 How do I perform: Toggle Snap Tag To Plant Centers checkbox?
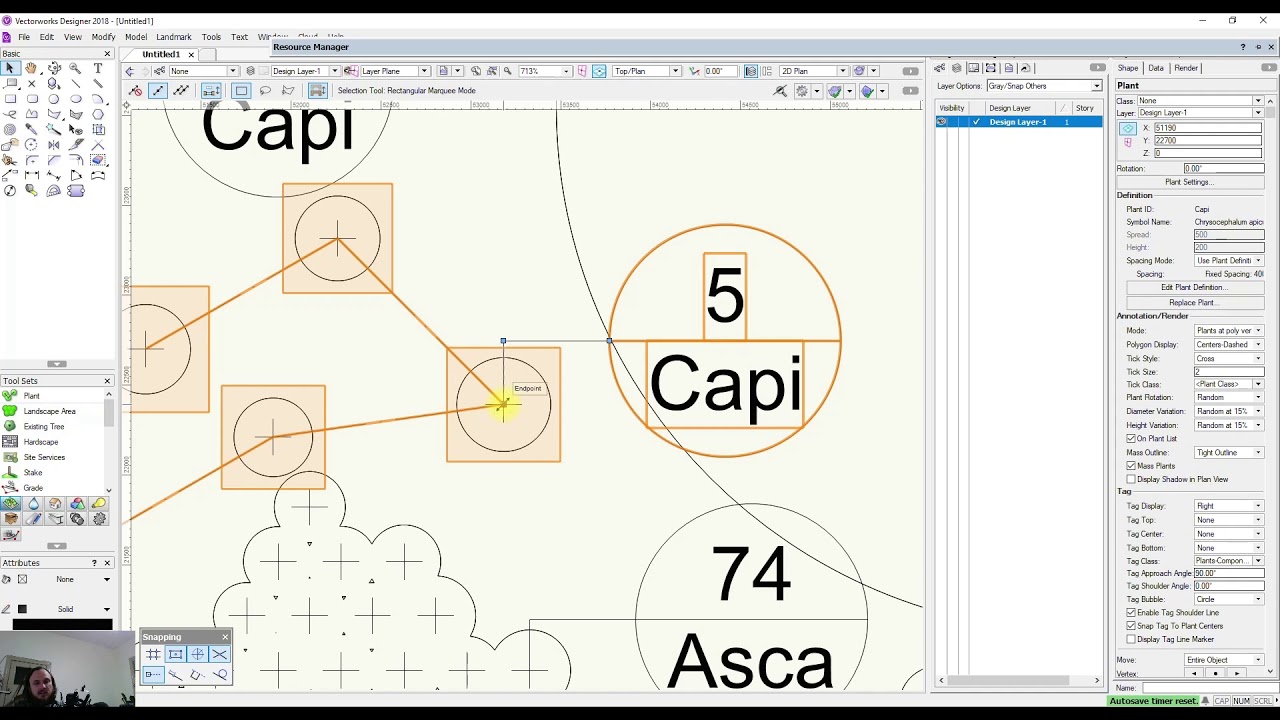pyautogui.click(x=1131, y=626)
